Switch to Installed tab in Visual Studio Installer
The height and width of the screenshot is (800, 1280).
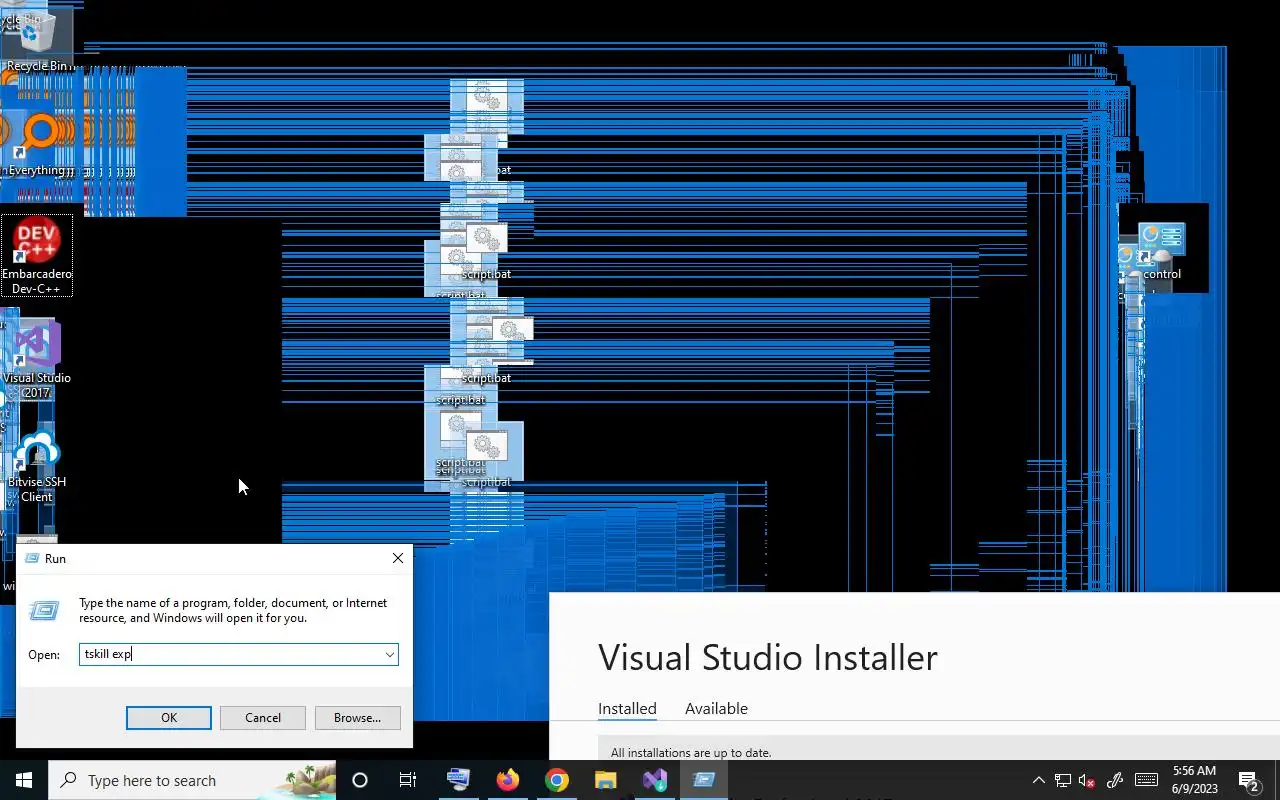click(627, 708)
